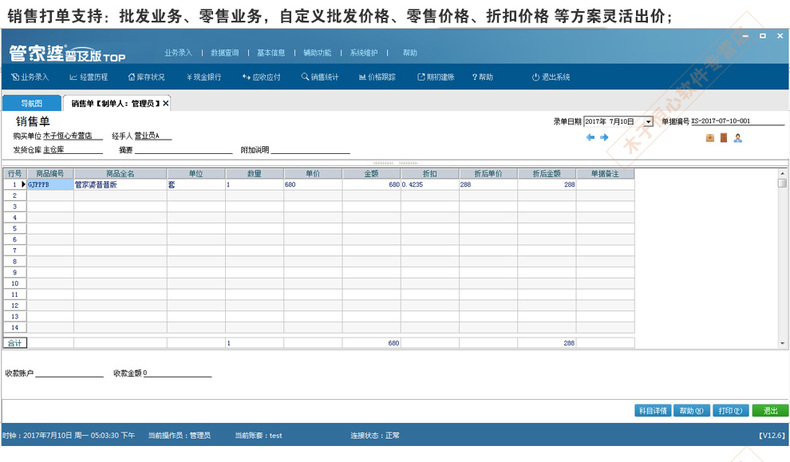Screen dimensions: 790x462
Task: Click the 金额 column header
Action: click(x=371, y=173)
